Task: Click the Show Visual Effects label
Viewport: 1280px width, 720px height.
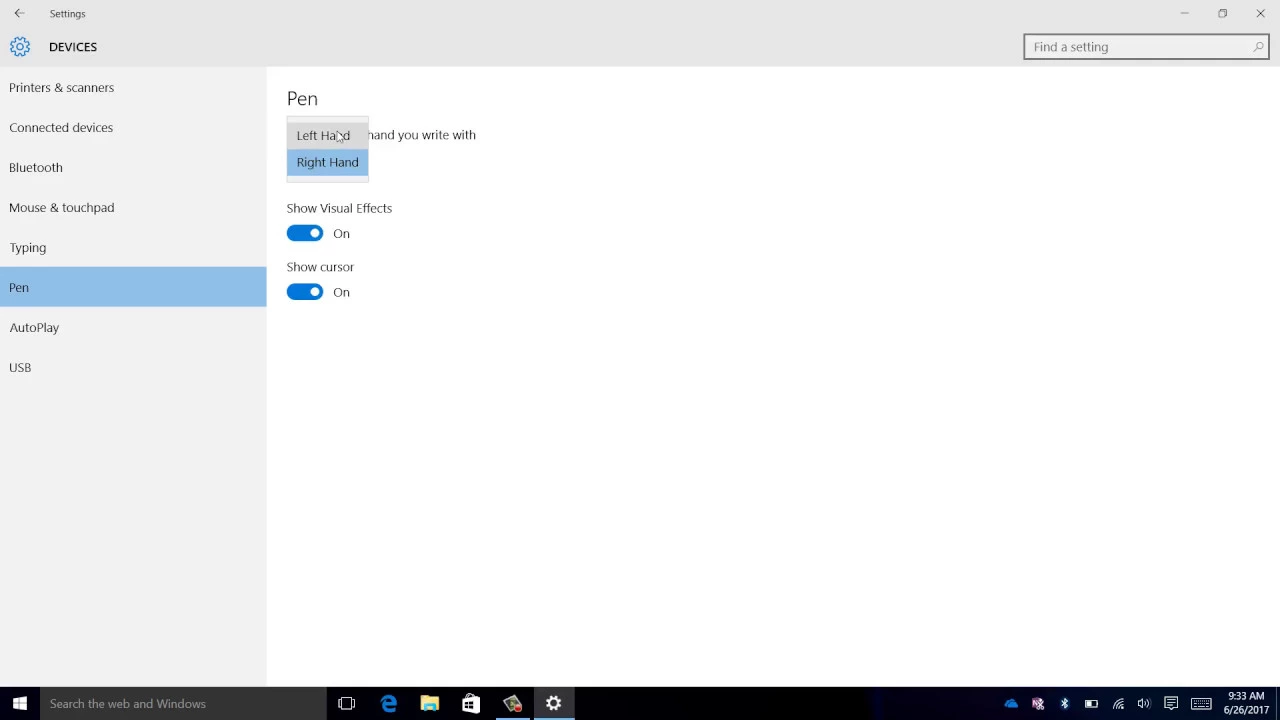Action: click(x=339, y=208)
